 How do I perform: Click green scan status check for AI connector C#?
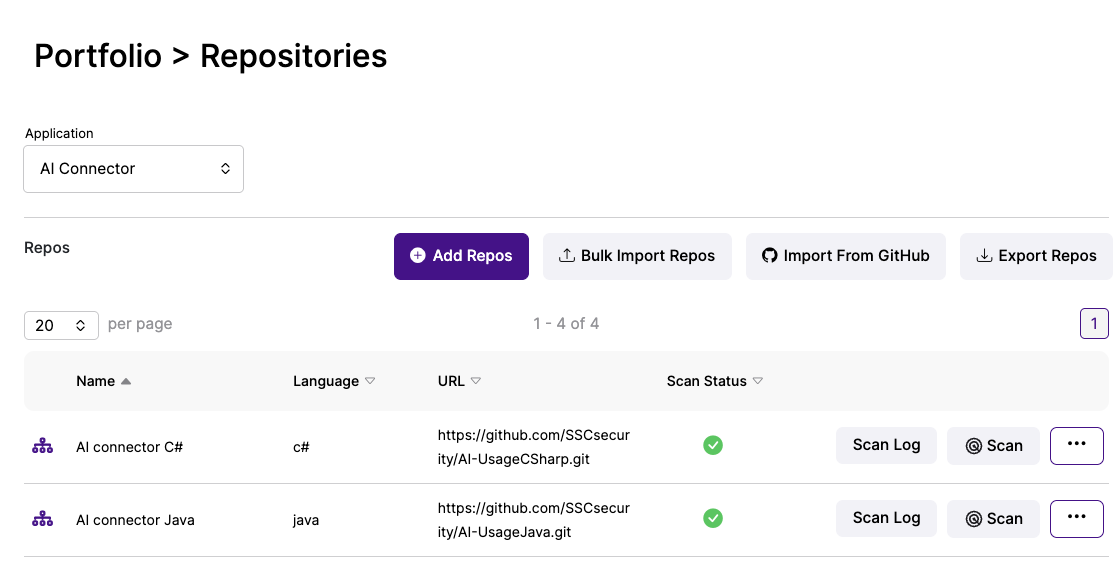click(x=712, y=445)
